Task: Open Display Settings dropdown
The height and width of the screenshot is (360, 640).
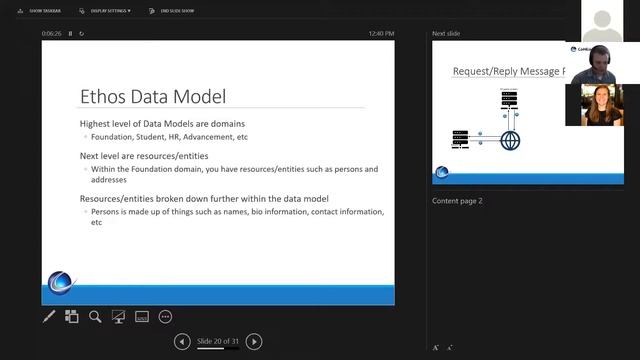Action: tap(105, 11)
